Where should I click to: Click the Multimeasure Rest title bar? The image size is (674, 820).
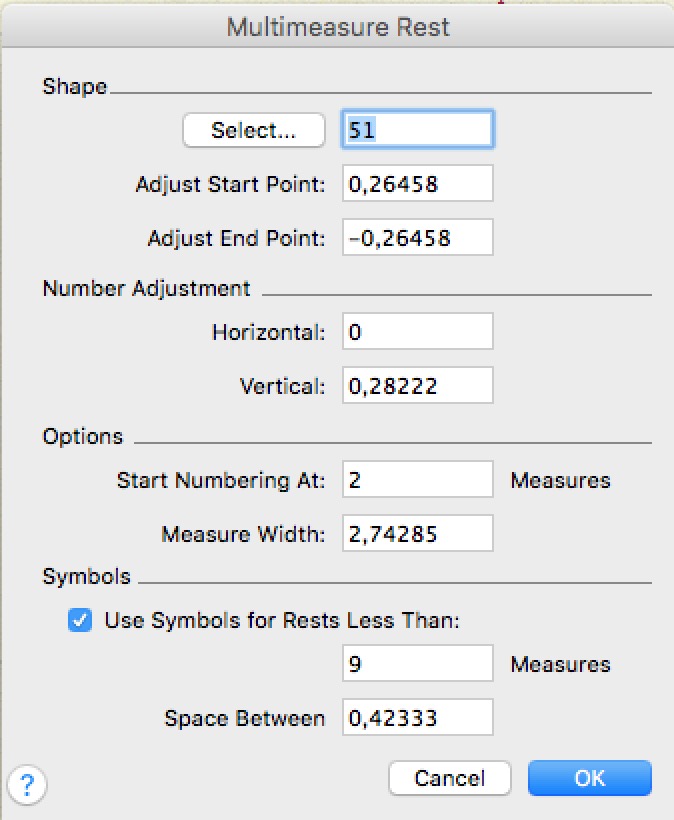[337, 26]
